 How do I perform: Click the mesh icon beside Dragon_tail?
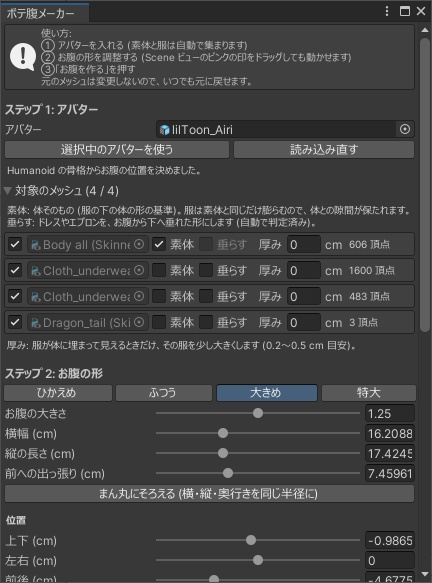click(x=36, y=323)
